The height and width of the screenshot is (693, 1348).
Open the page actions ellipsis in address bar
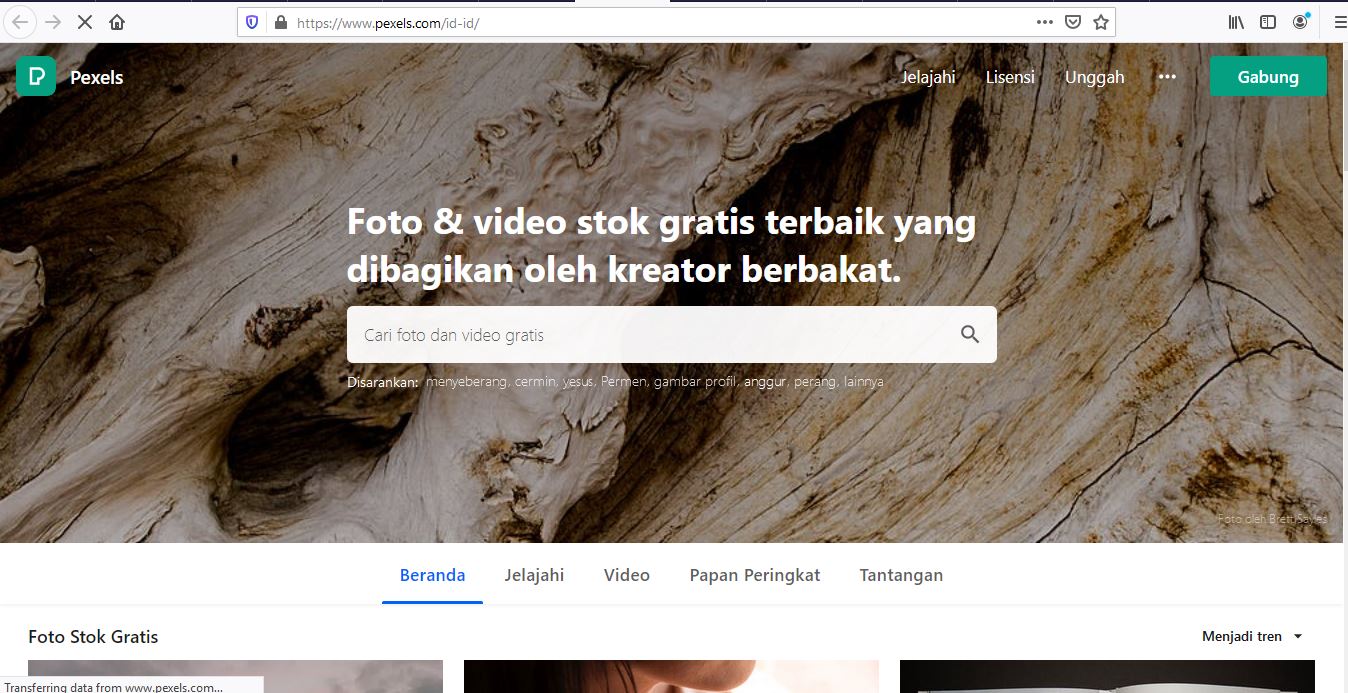(1044, 20)
